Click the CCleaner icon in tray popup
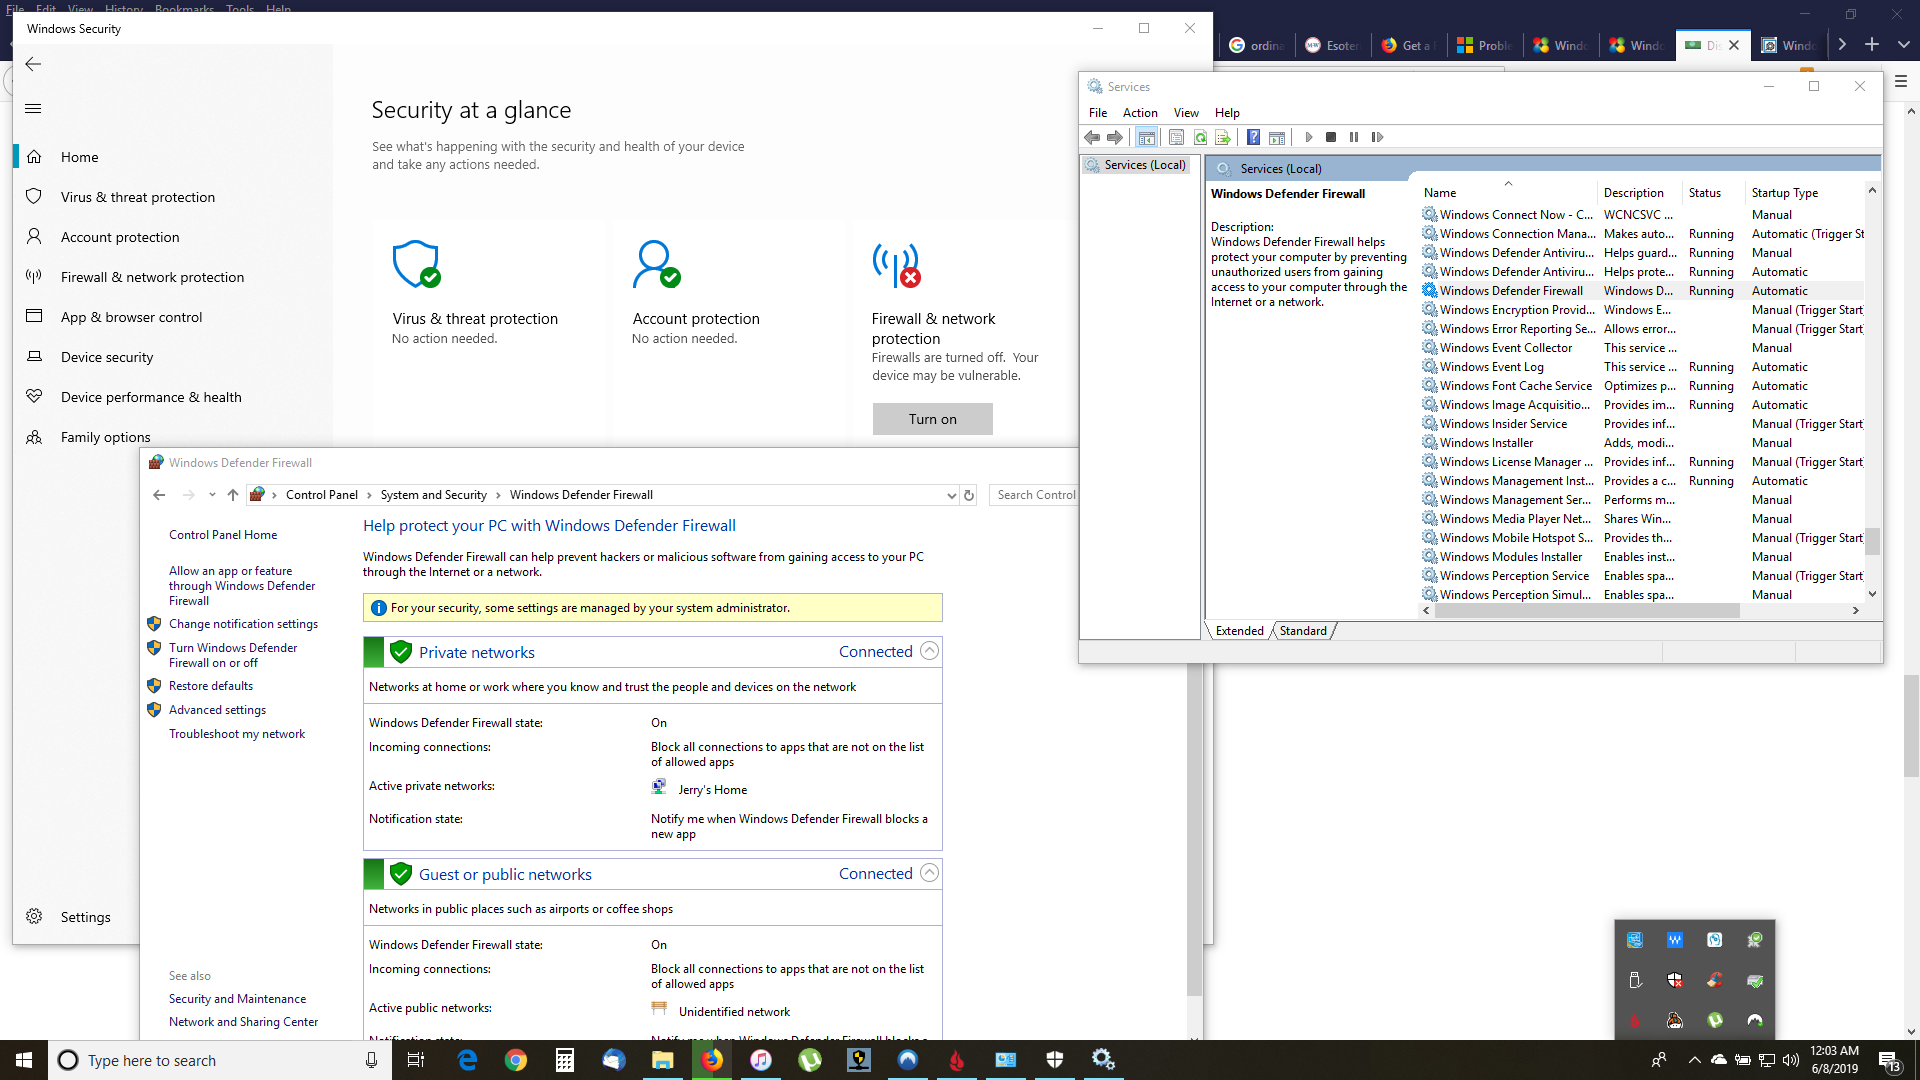1920x1080 pixels. [1715, 980]
